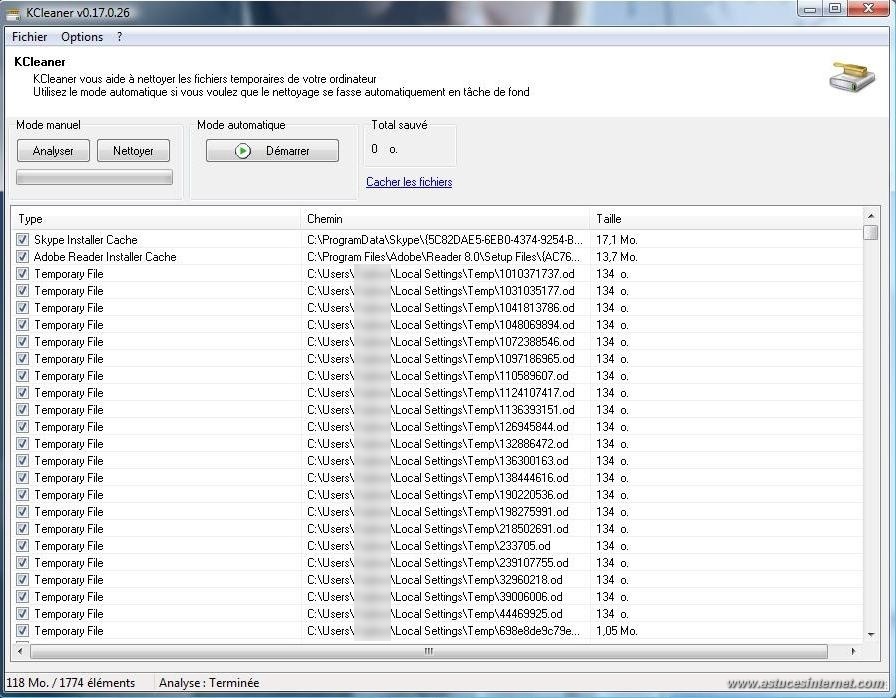The width and height of the screenshot is (896, 698).
Task: Click status text 118 Mo. / 1774 éléments
Action: click(x=71, y=683)
